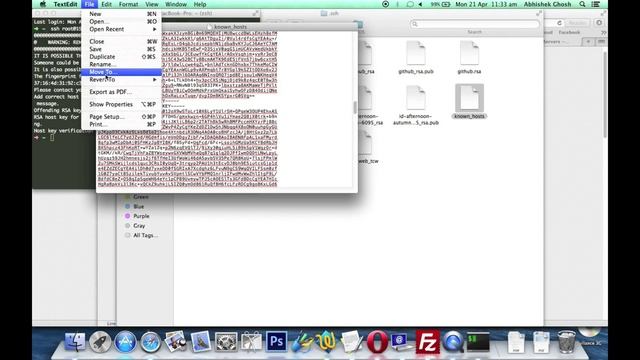This screenshot has height=360, width=640.
Task: Open Notification Center icon
Action: coord(596,4)
